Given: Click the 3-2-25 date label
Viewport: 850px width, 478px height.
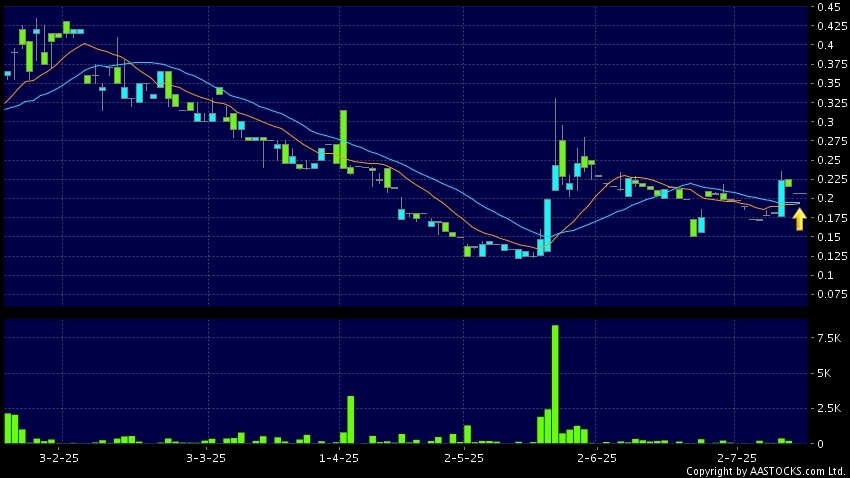Looking at the screenshot, I should pos(59,458).
